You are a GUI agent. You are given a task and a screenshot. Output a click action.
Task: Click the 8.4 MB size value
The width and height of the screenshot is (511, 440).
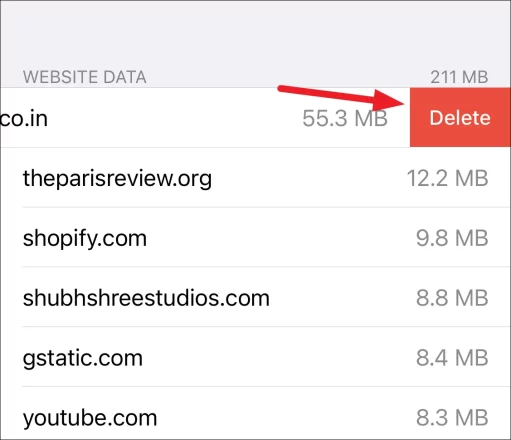pyautogui.click(x=452, y=358)
